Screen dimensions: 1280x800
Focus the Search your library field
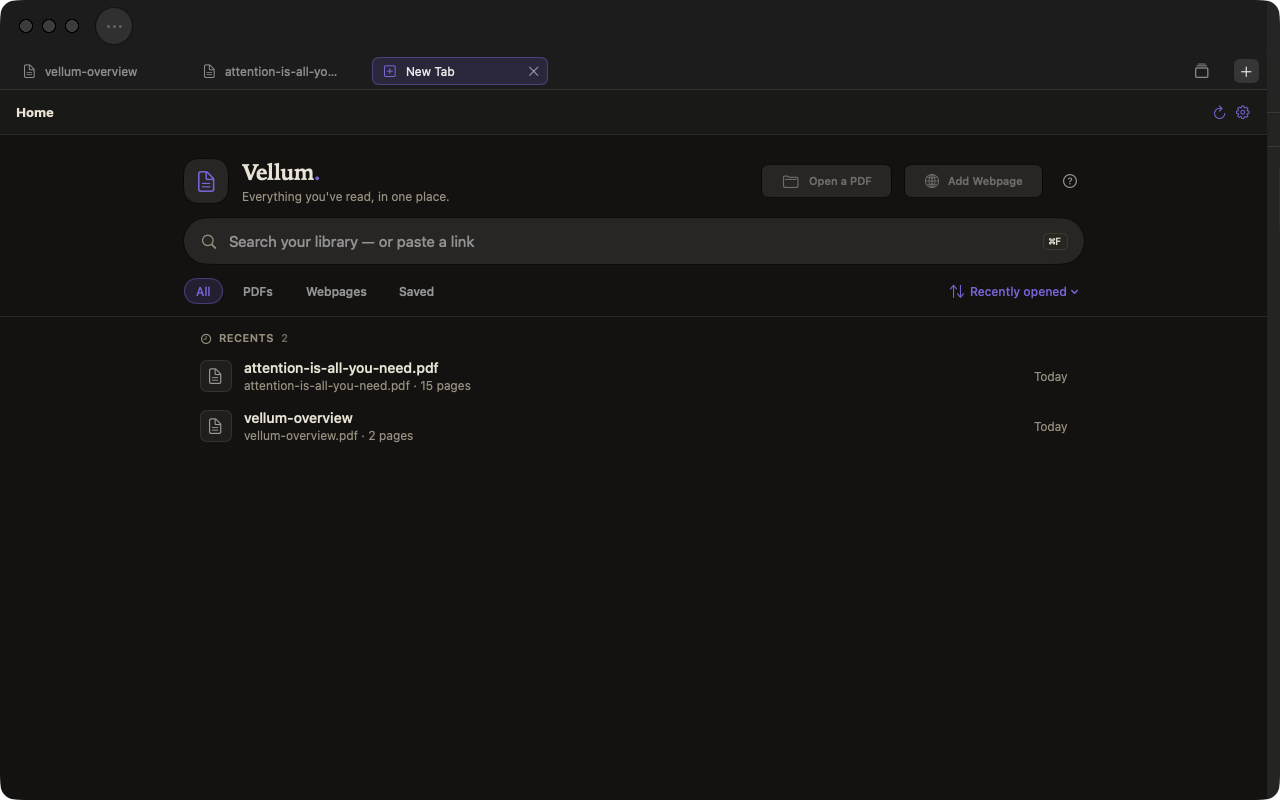[x=634, y=241]
